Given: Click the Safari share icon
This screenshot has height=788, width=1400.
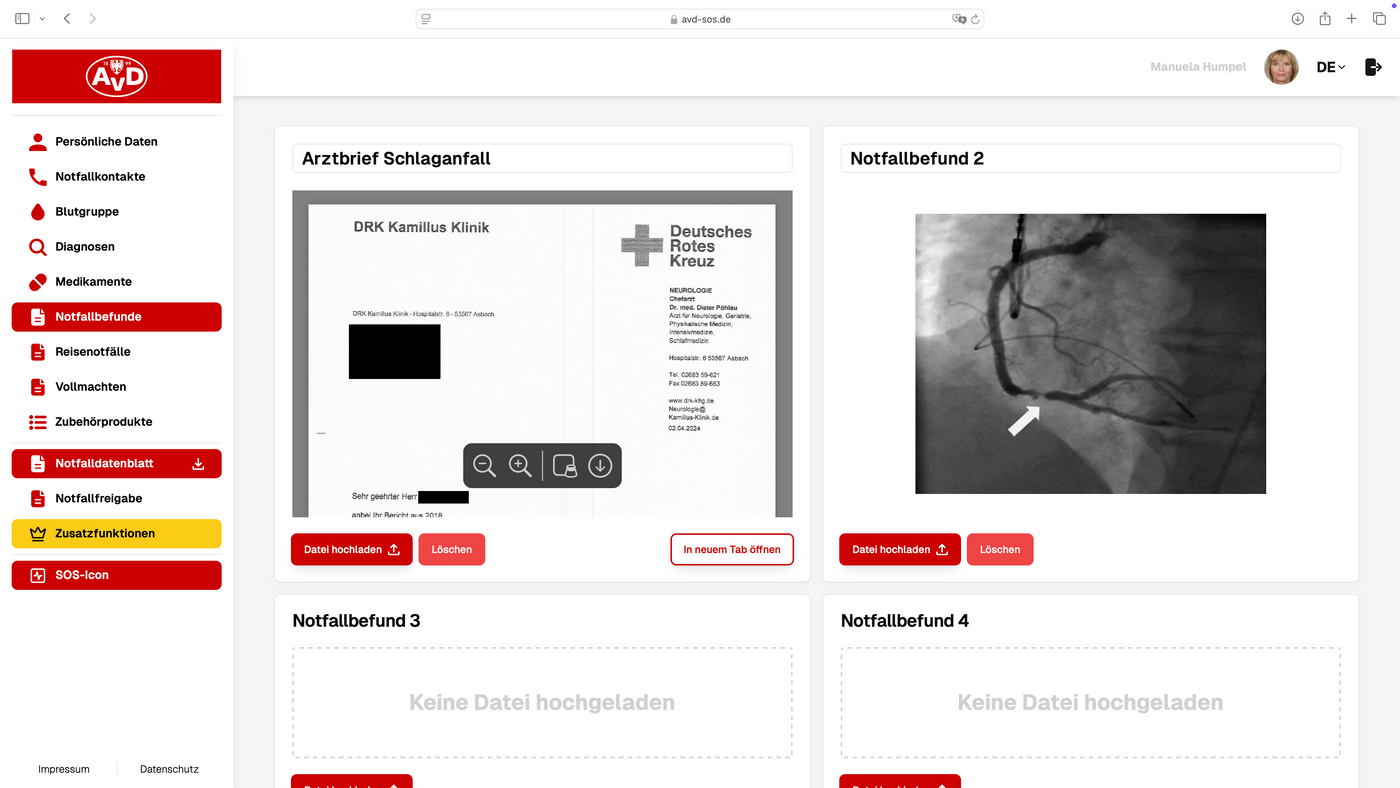Looking at the screenshot, I should [1325, 19].
